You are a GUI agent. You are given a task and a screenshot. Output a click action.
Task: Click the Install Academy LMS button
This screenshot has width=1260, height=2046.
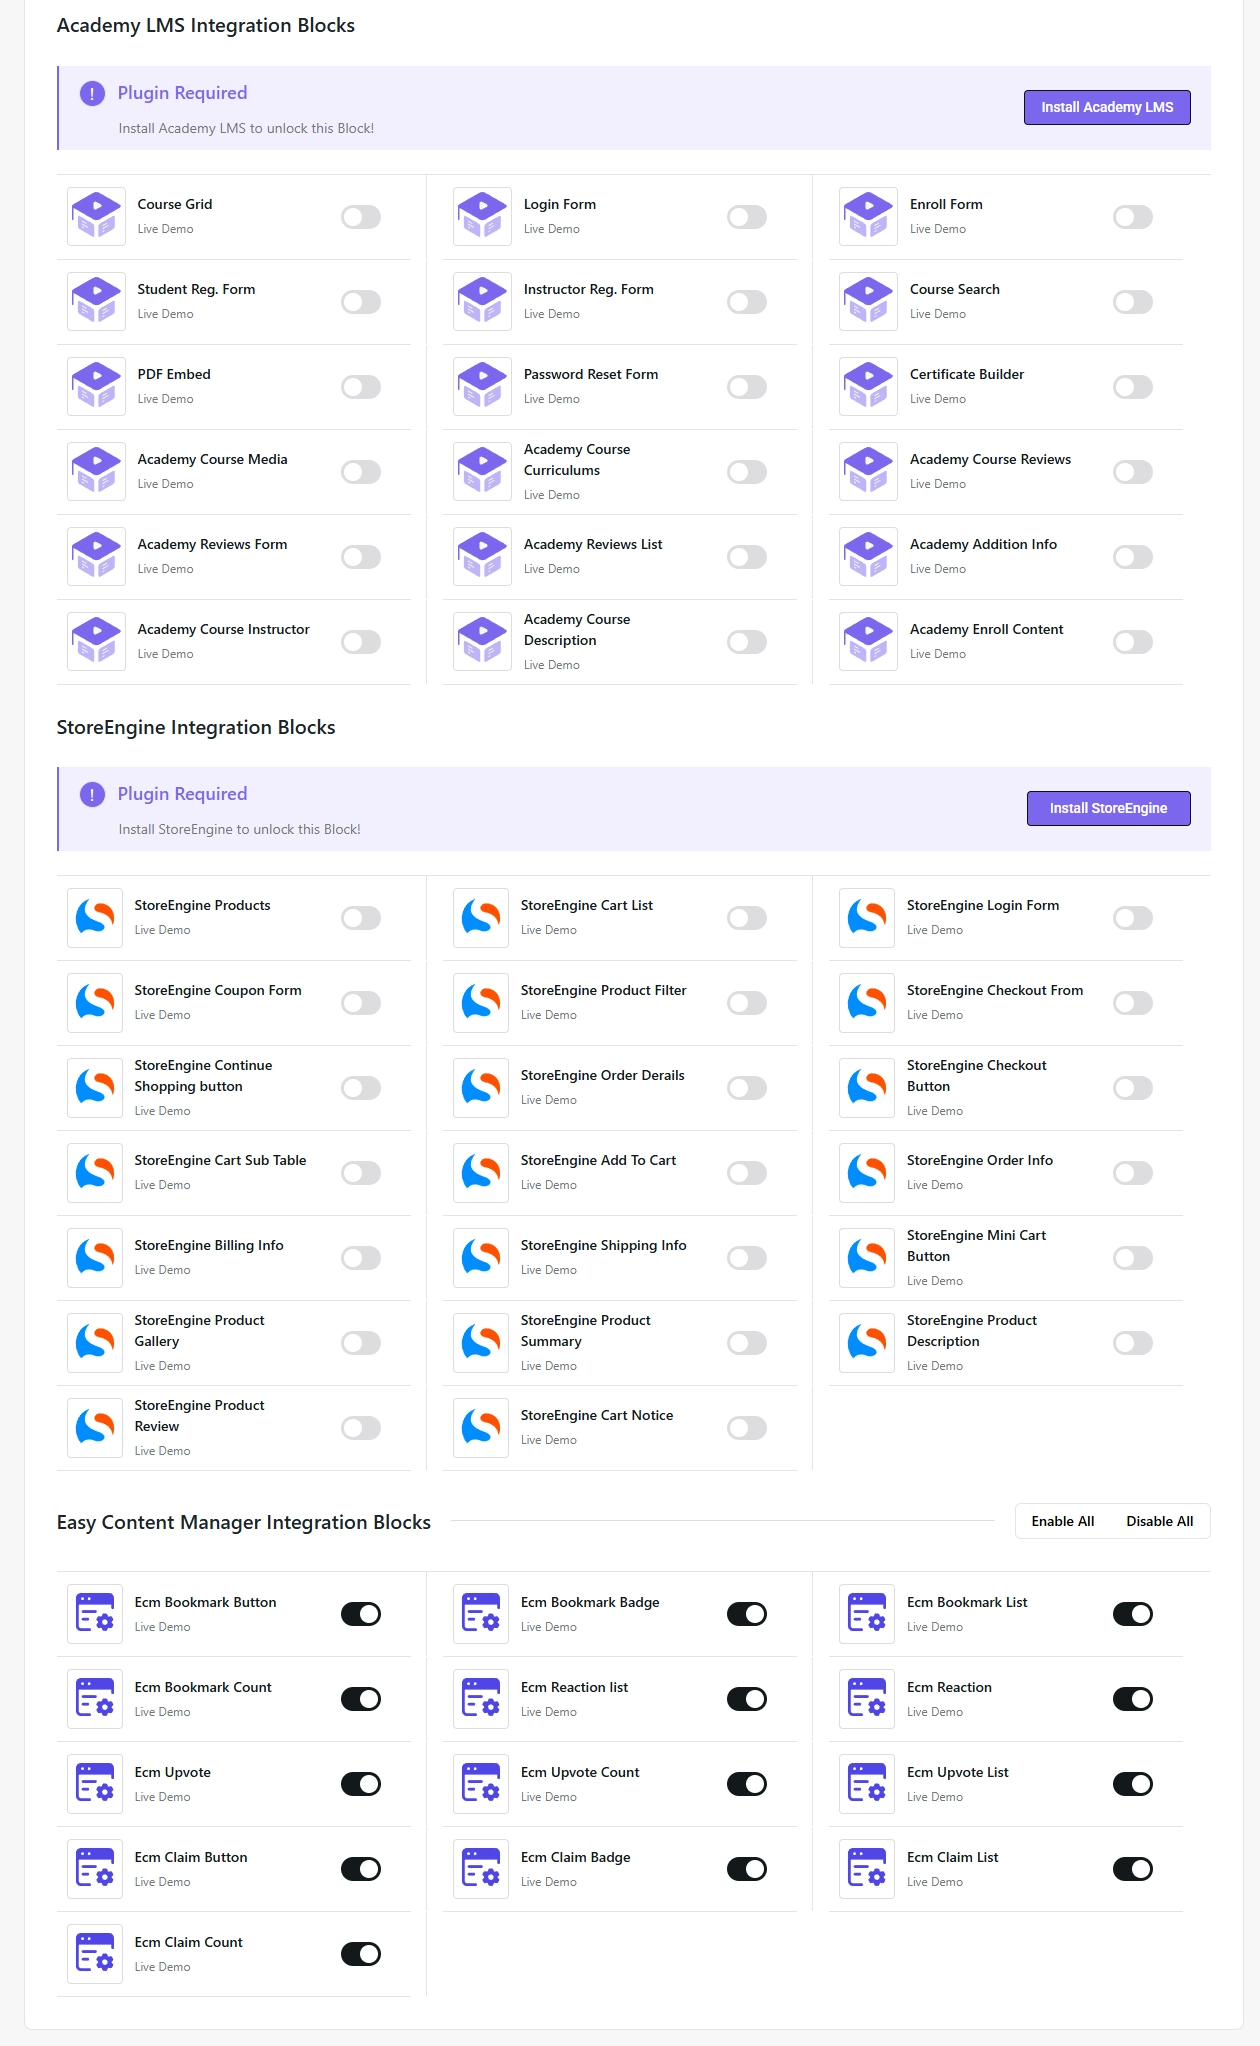[1107, 107]
